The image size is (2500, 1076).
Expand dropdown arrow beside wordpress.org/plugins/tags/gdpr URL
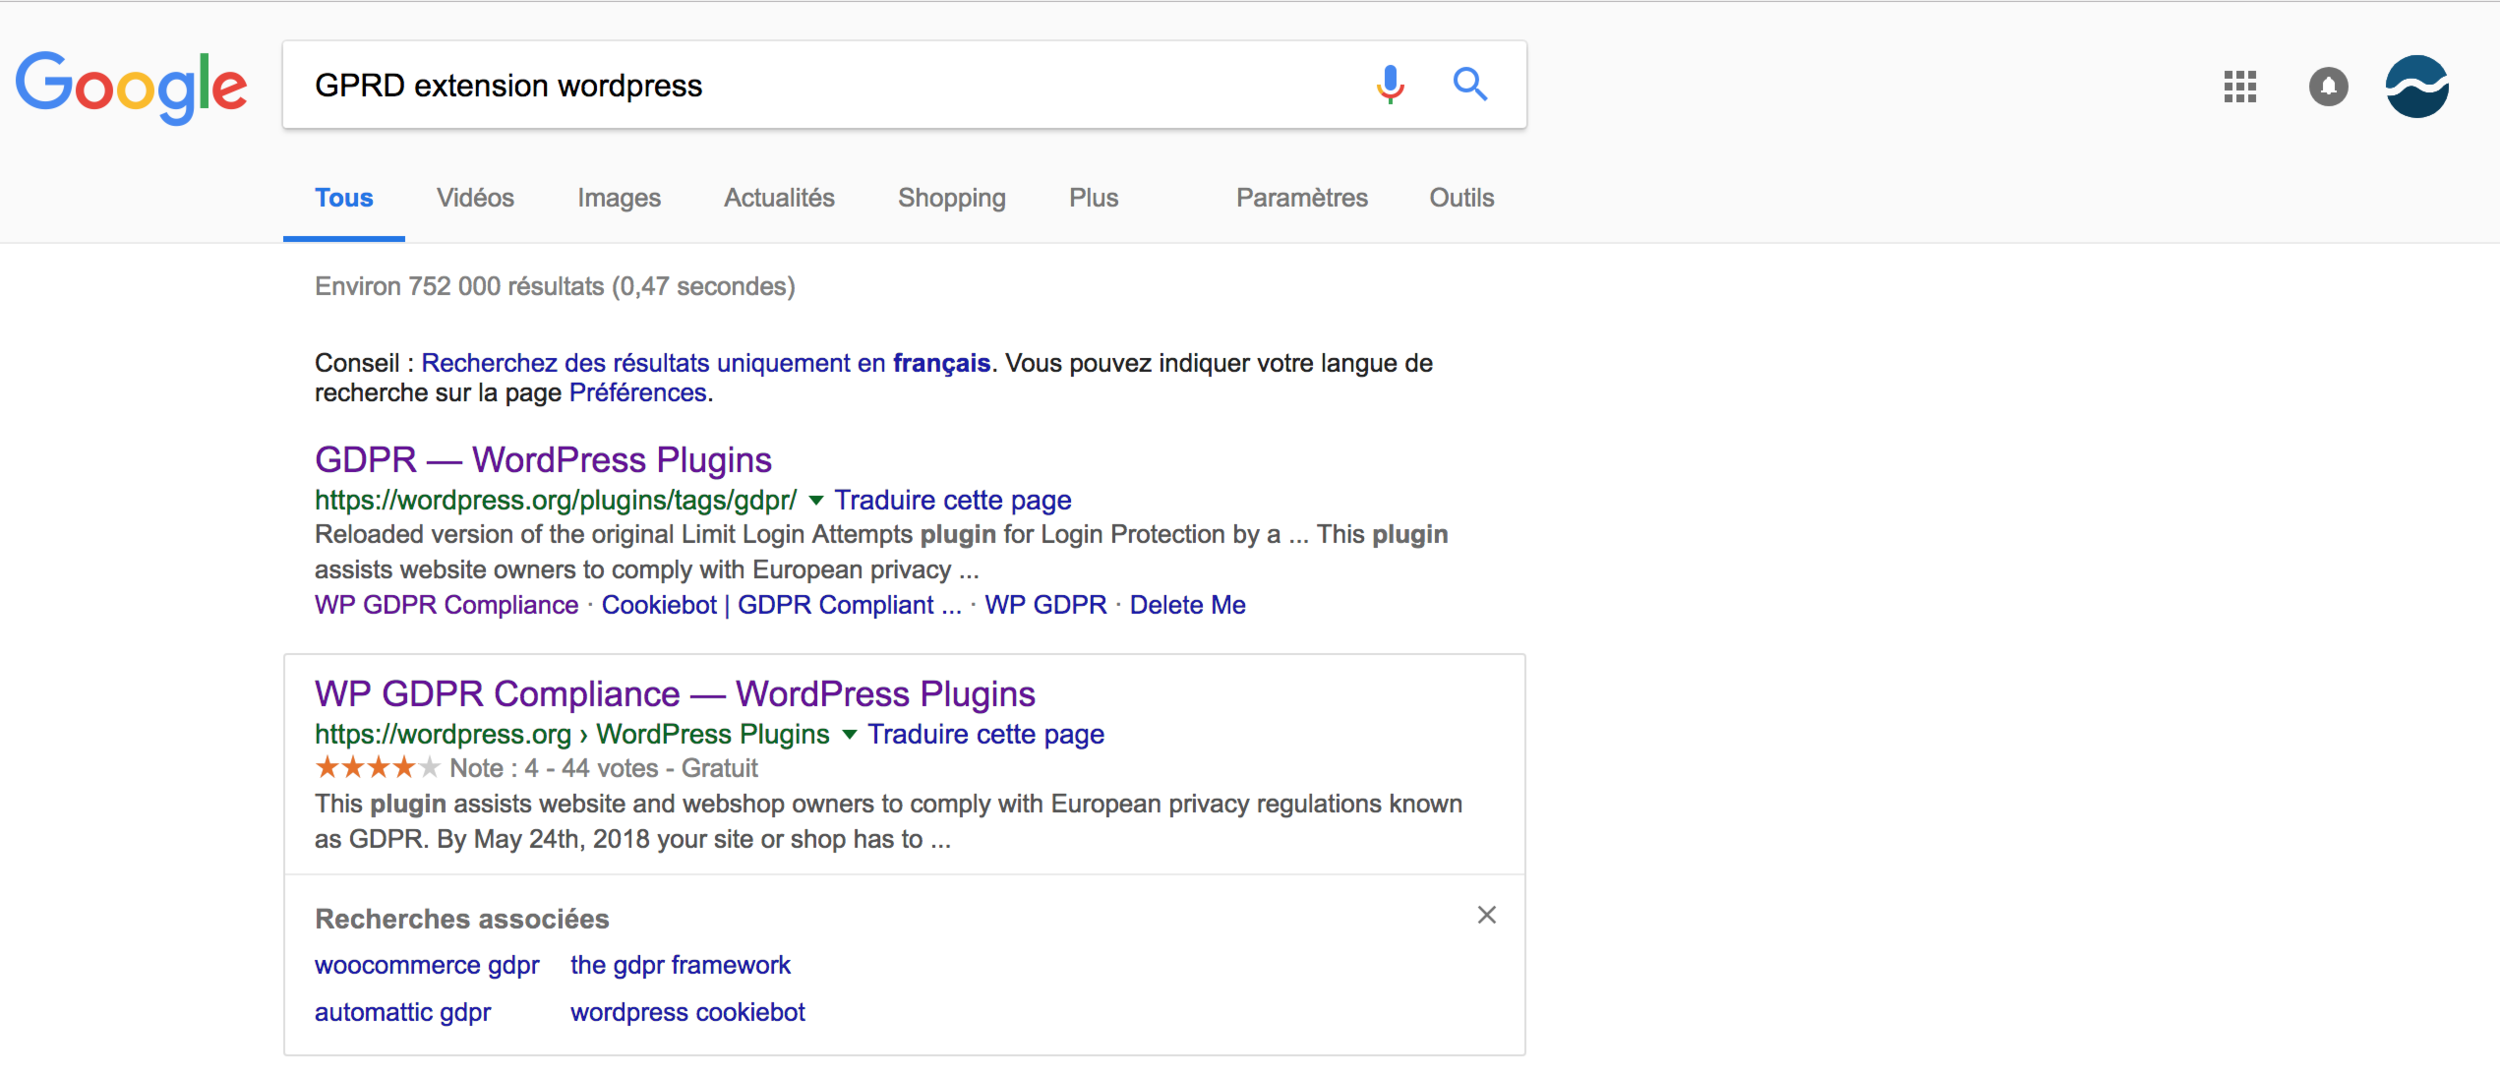pyautogui.click(x=816, y=500)
